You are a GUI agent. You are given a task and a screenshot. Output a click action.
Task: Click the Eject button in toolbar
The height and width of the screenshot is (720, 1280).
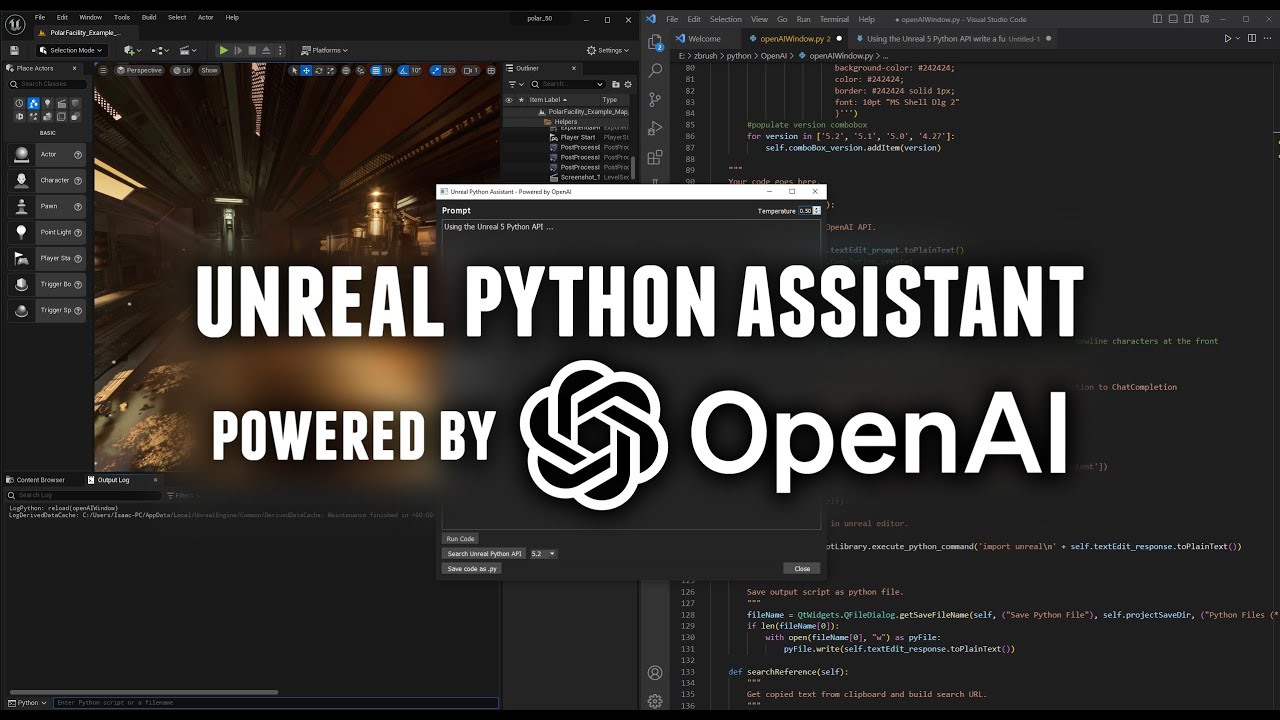coord(266,50)
